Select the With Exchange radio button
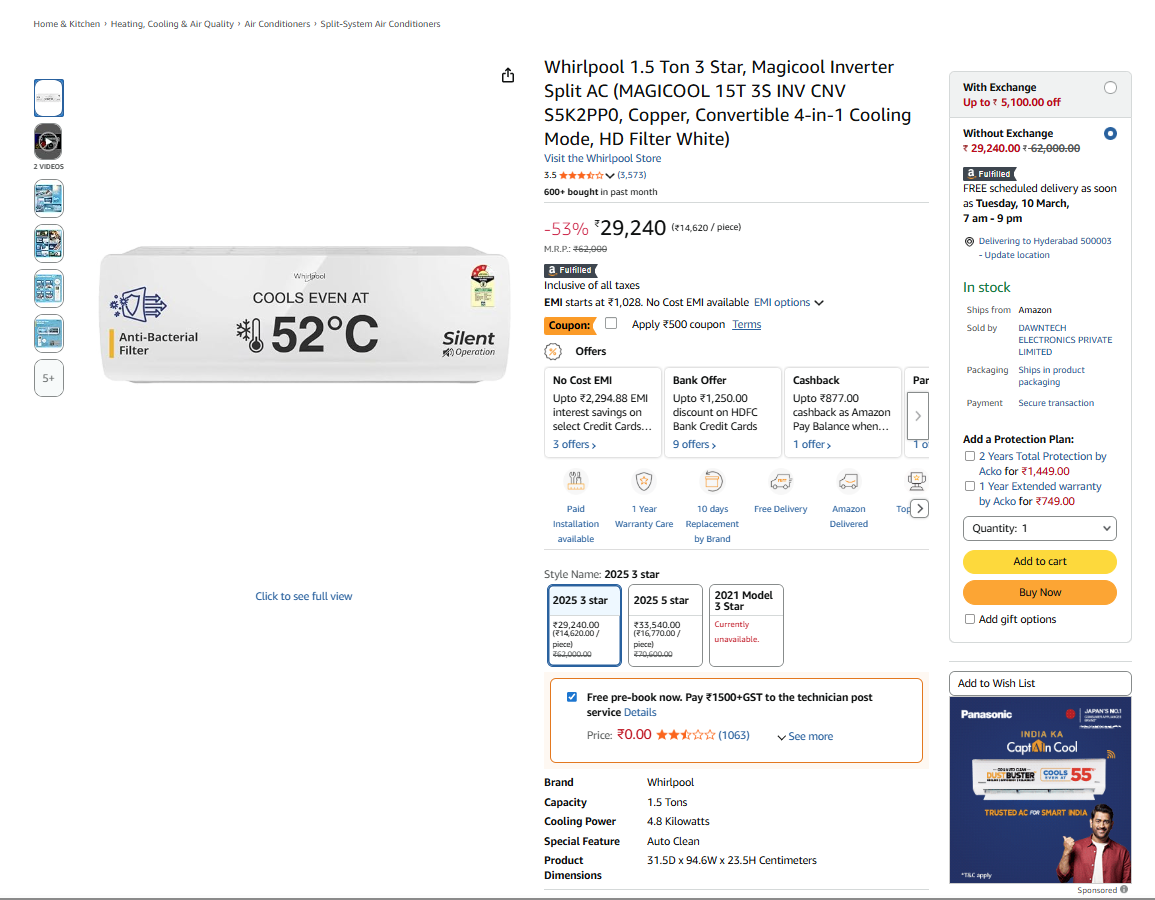 click(1110, 88)
